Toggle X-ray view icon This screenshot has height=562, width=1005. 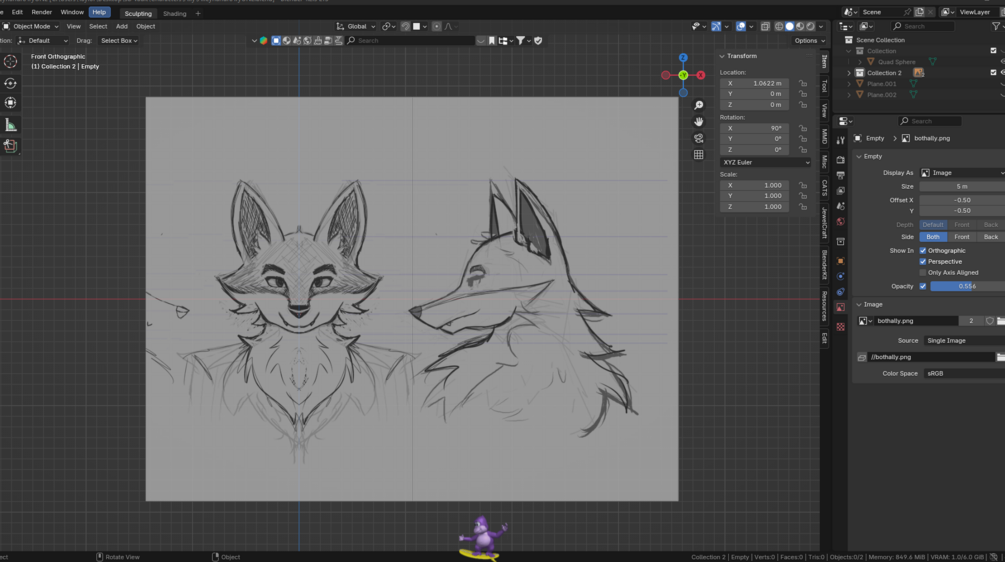point(765,26)
